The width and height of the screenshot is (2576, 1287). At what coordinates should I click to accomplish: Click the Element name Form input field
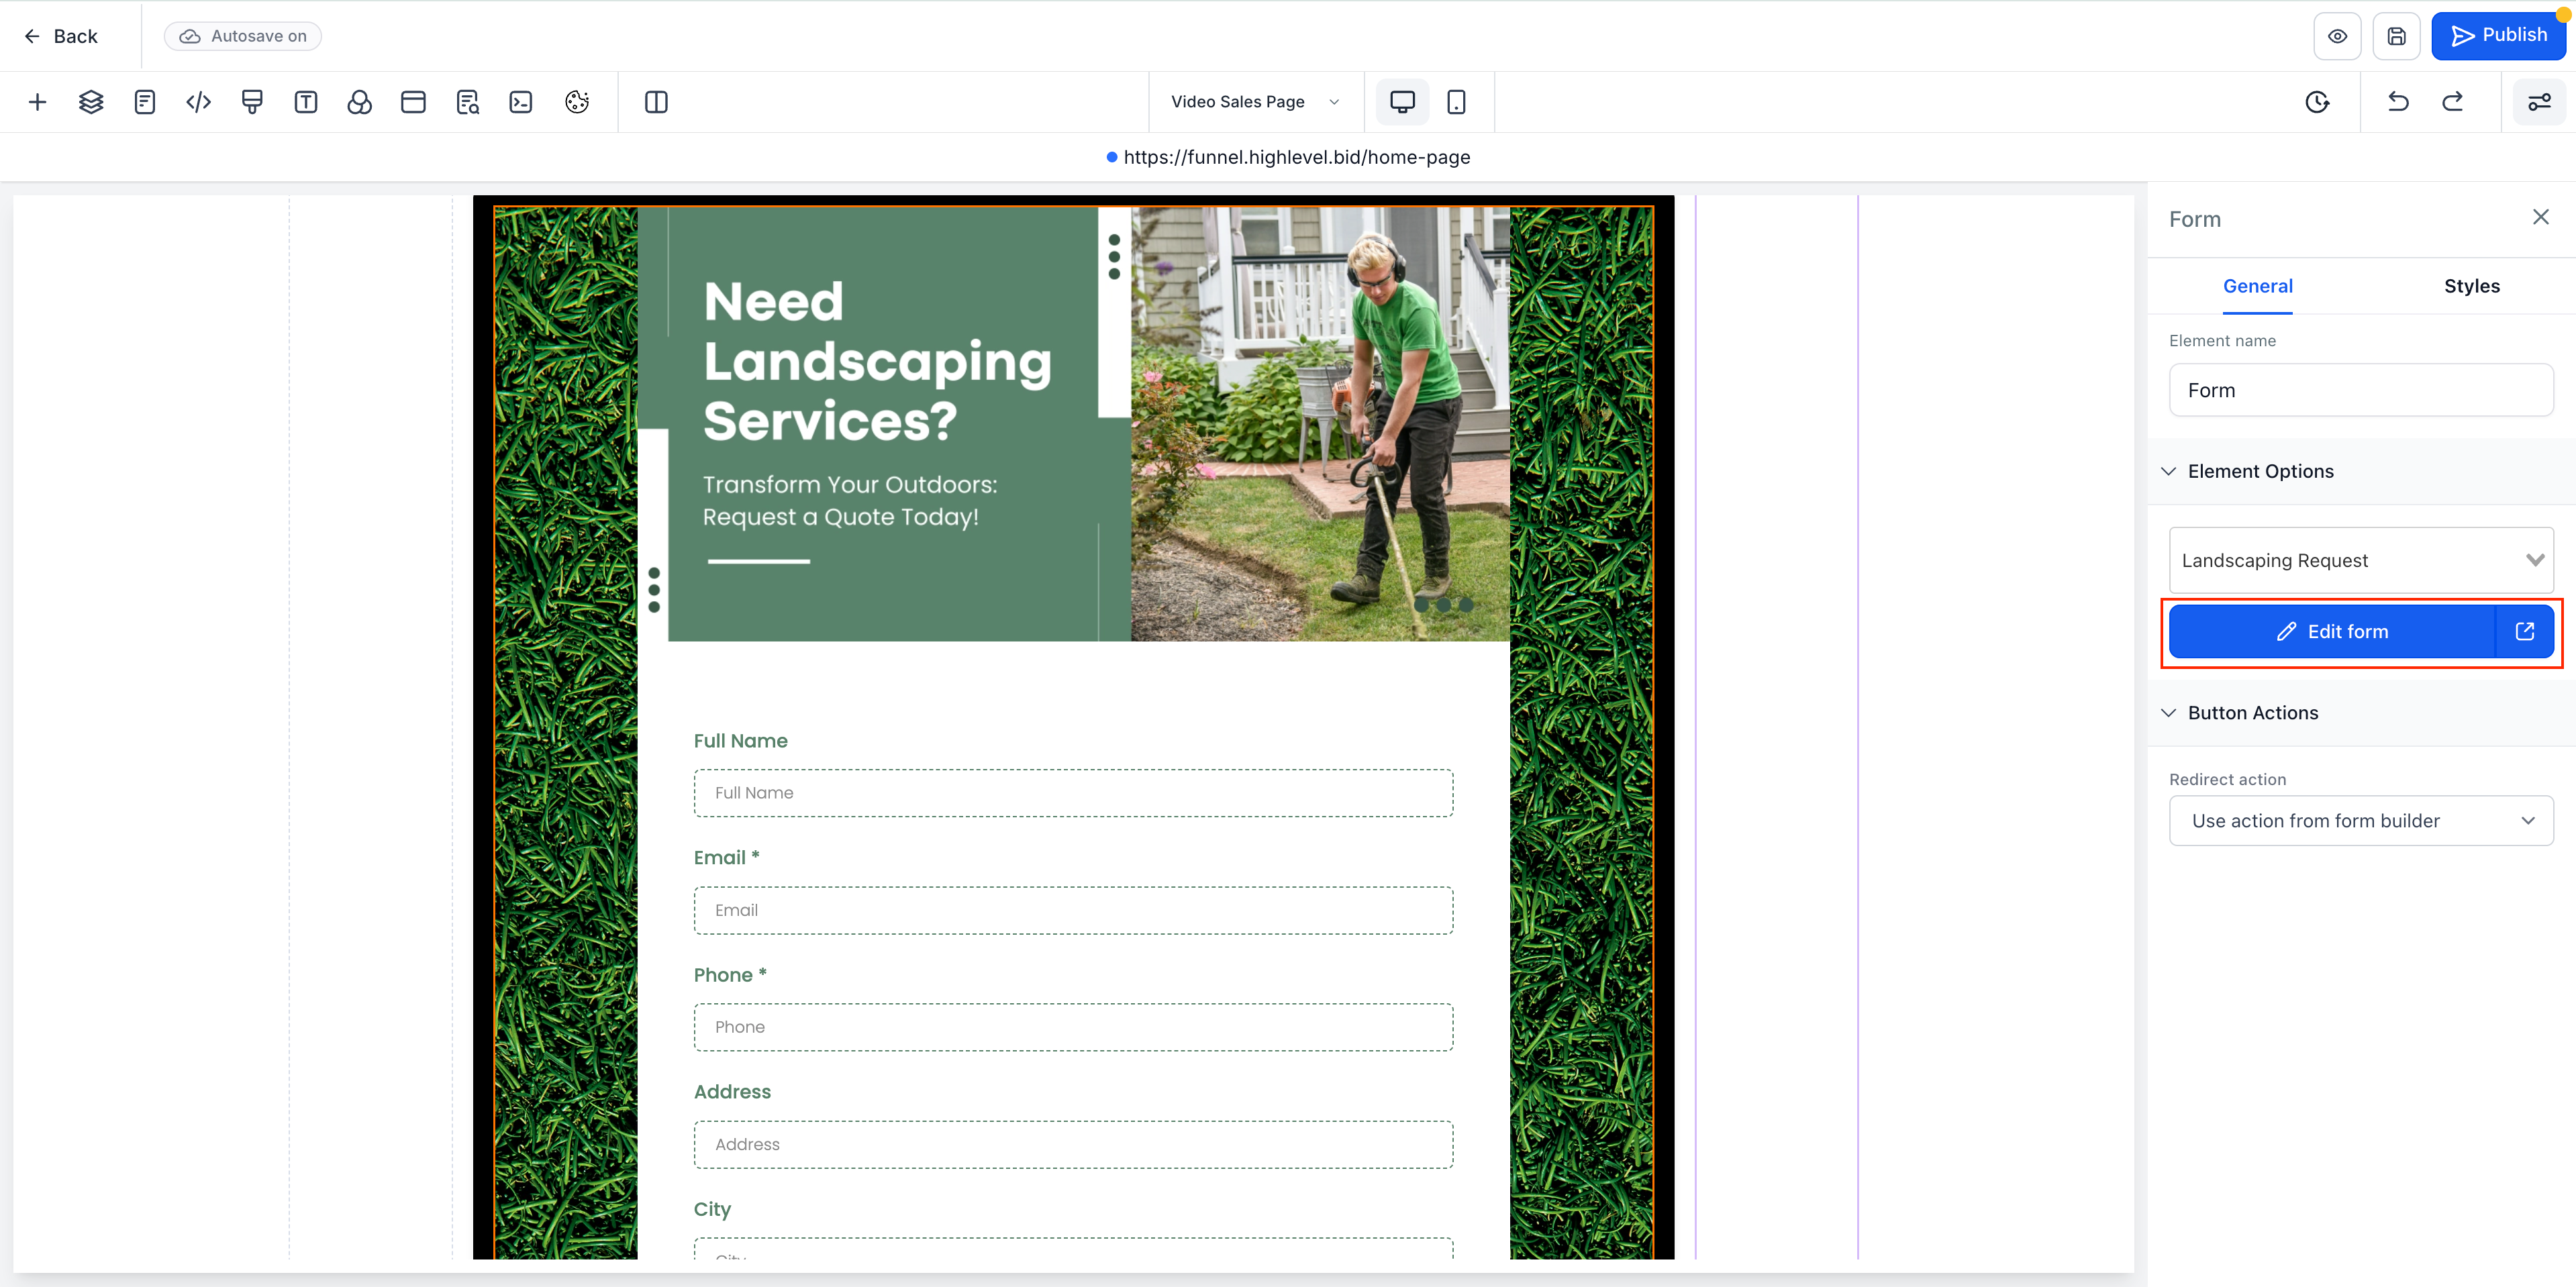(x=2361, y=390)
